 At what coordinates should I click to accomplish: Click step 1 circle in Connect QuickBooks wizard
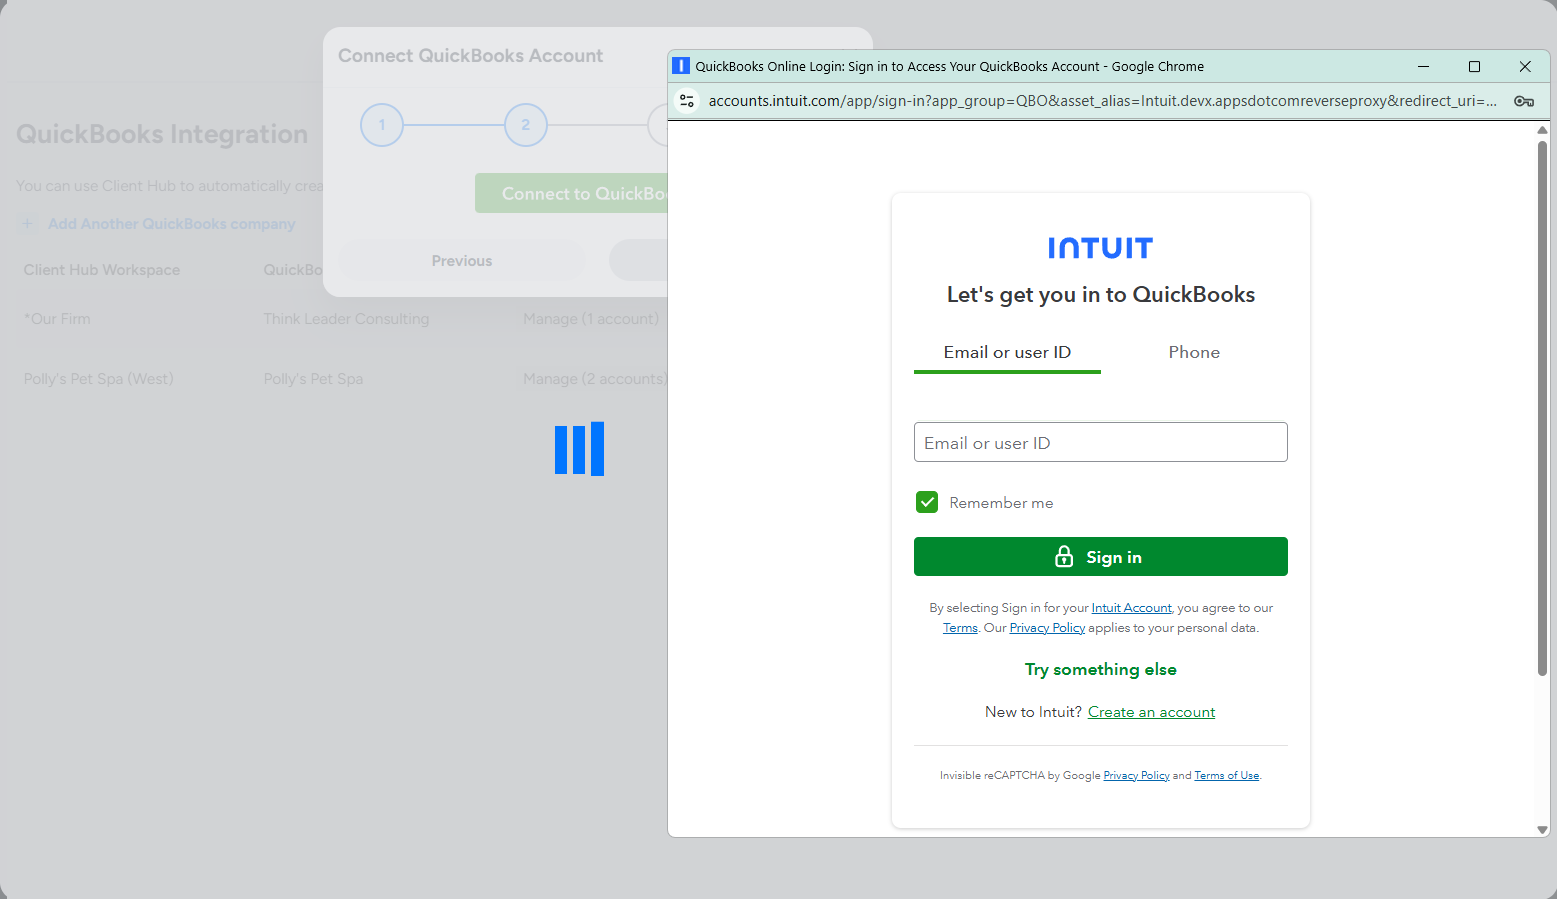(382, 125)
